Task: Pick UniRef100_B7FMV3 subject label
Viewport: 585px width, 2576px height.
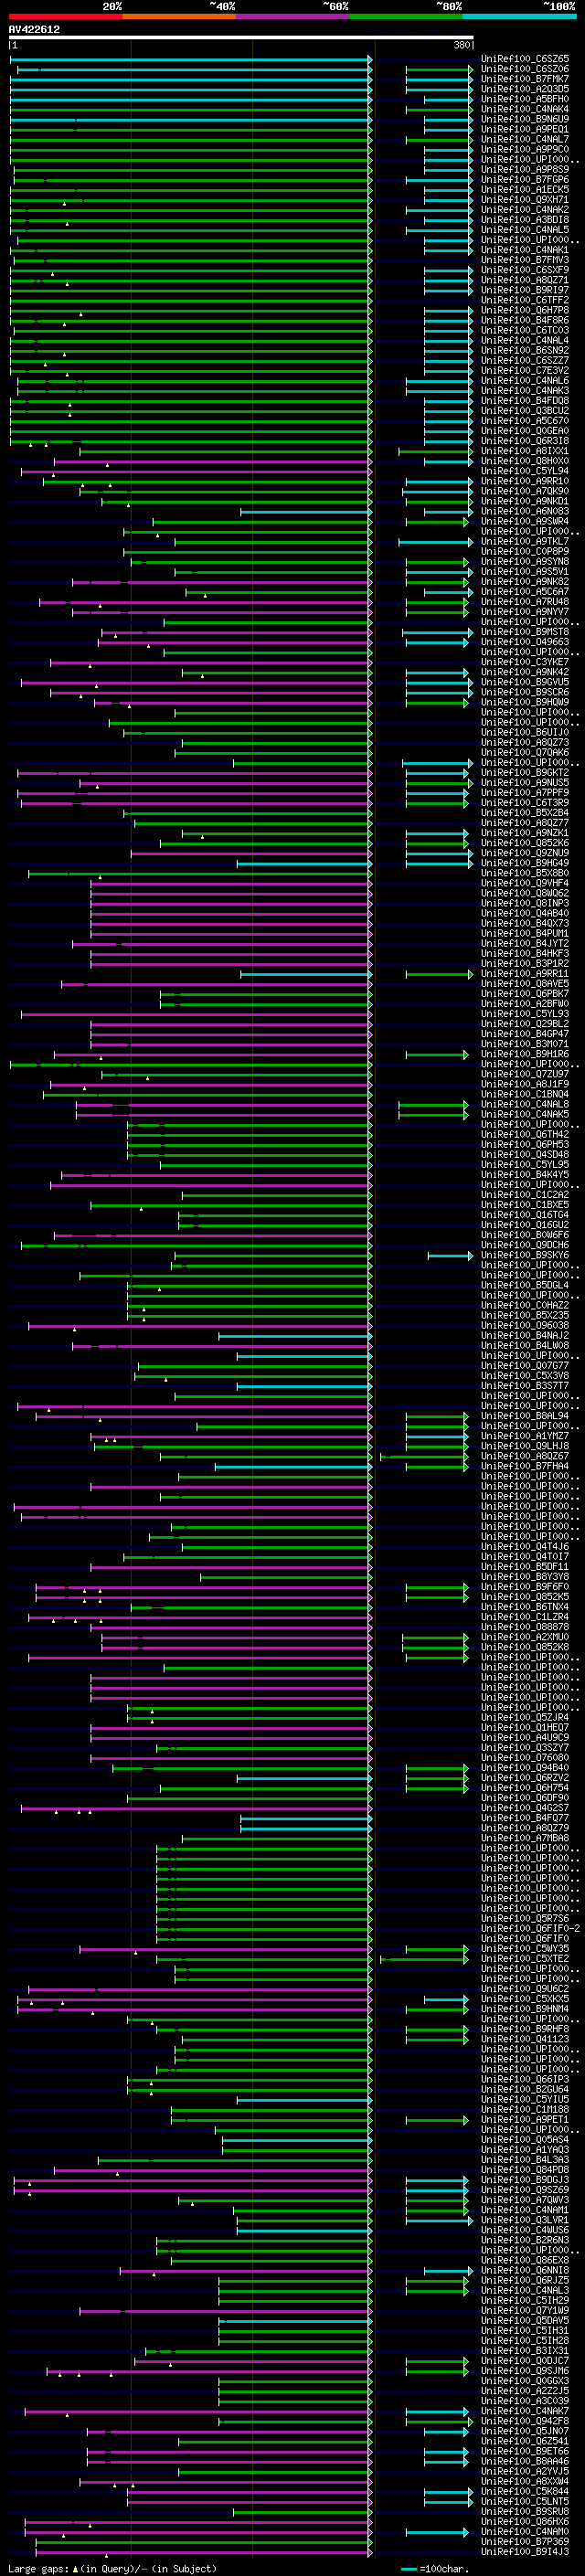Action: click(x=525, y=260)
